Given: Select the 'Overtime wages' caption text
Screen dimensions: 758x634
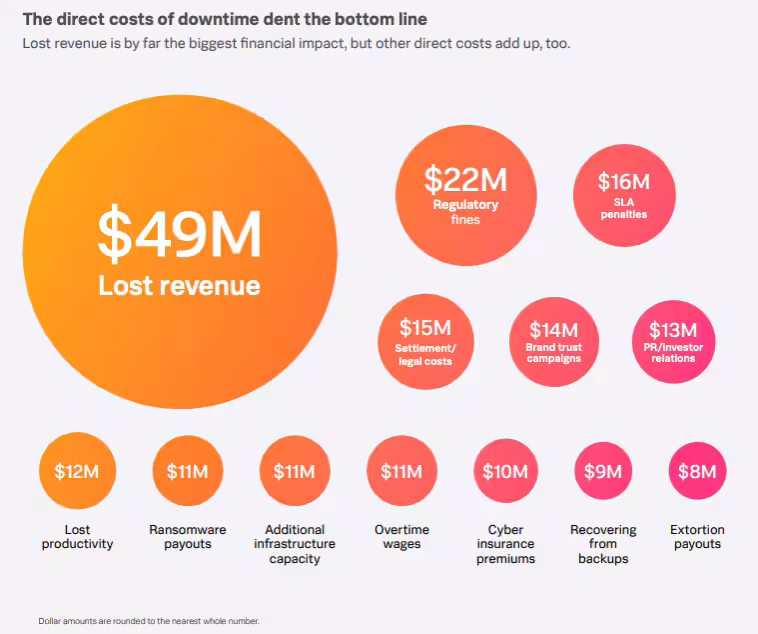Looking at the screenshot, I should (402, 537).
